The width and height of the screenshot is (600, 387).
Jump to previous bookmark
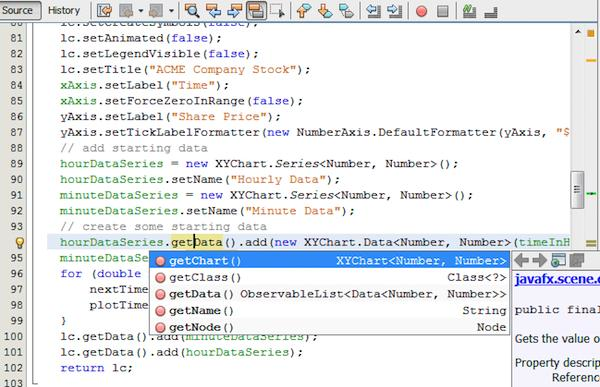click(304, 10)
